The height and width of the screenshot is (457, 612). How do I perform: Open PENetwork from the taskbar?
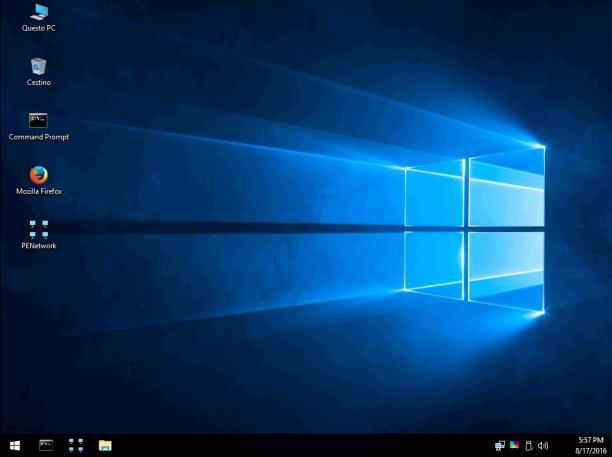click(76, 445)
